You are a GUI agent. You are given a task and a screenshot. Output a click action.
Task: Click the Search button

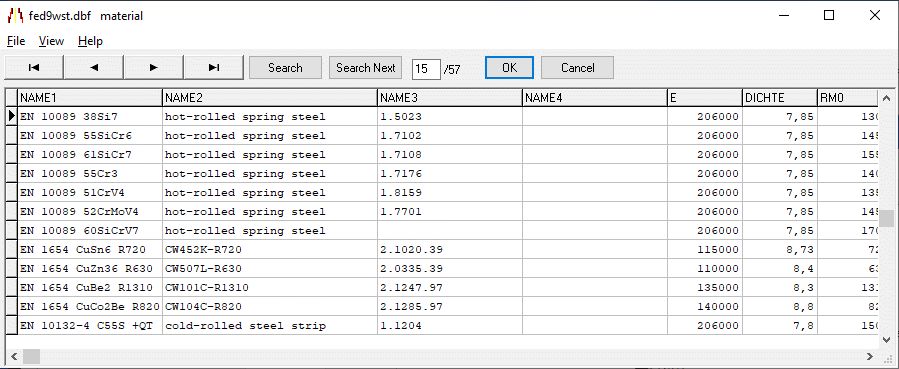285,68
